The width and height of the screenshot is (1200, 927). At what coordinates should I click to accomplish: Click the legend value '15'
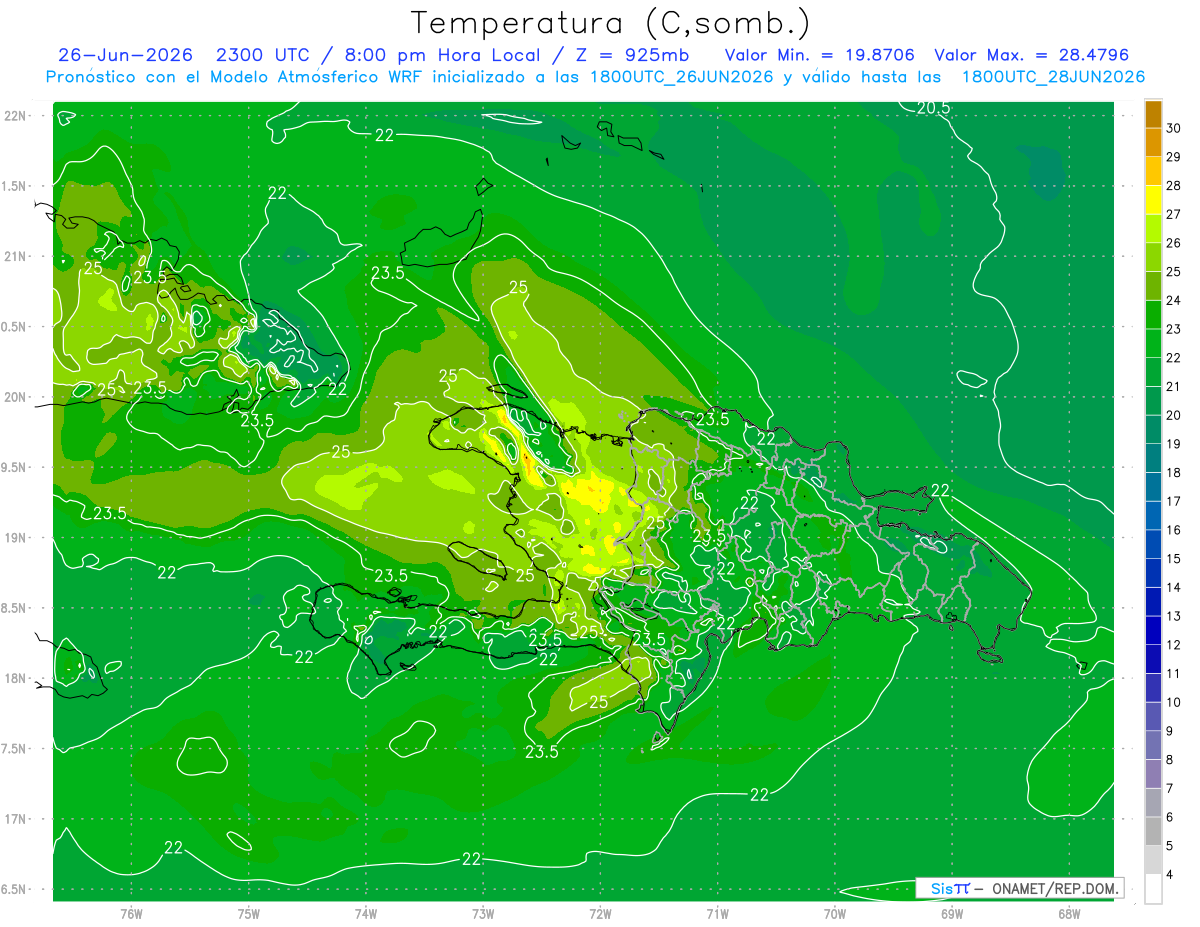[1175, 559]
